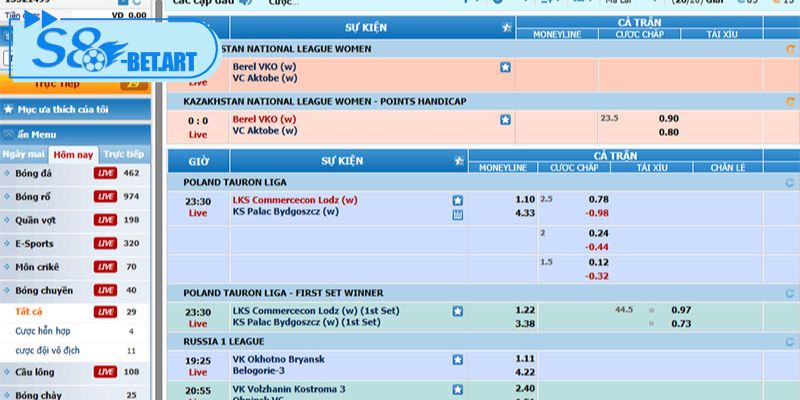Refresh the Kazakhstan National League Women section
Image resolution: width=800 pixels, height=400 pixels.
pos(790,49)
